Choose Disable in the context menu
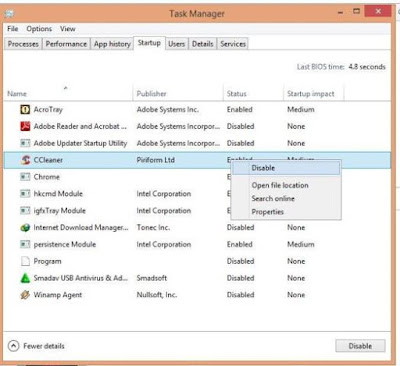The height and width of the screenshot is (366, 400). pyautogui.click(x=286, y=168)
